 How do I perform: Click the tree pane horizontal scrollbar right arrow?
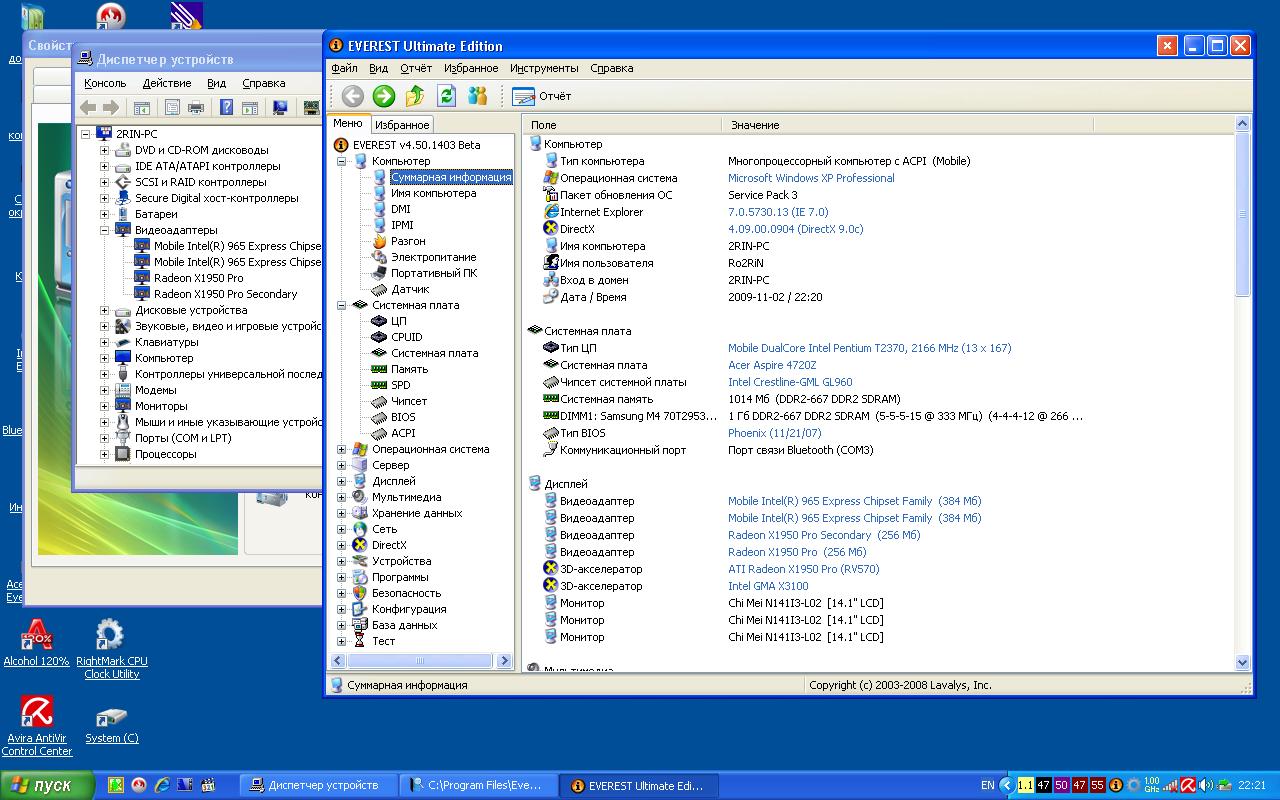pyautogui.click(x=505, y=661)
